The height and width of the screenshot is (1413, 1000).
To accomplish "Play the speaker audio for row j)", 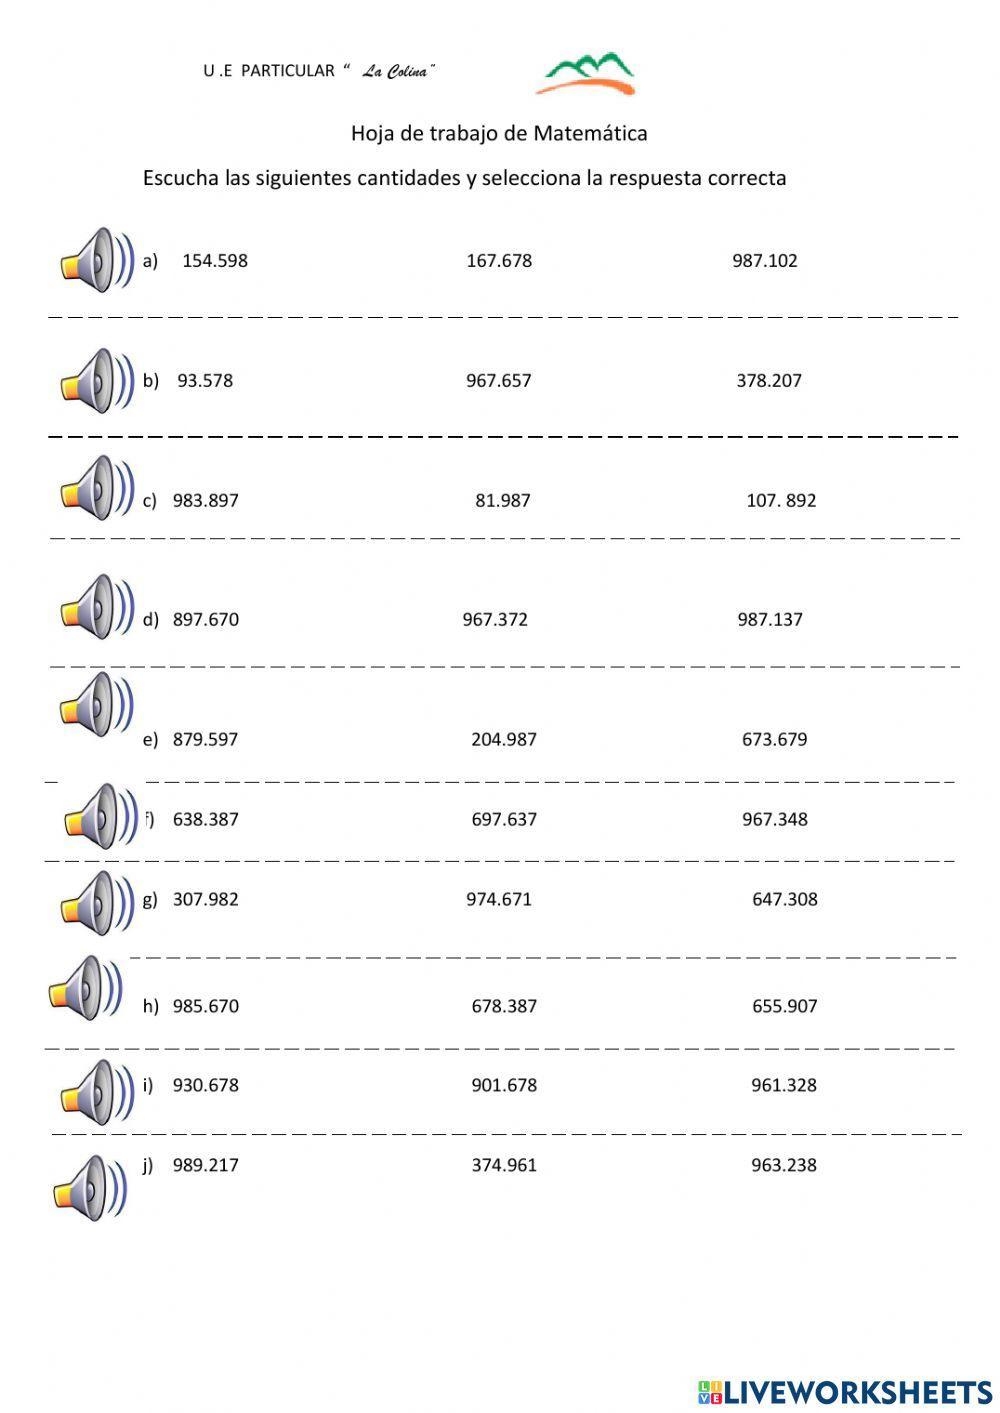I will pyautogui.click(x=90, y=1187).
